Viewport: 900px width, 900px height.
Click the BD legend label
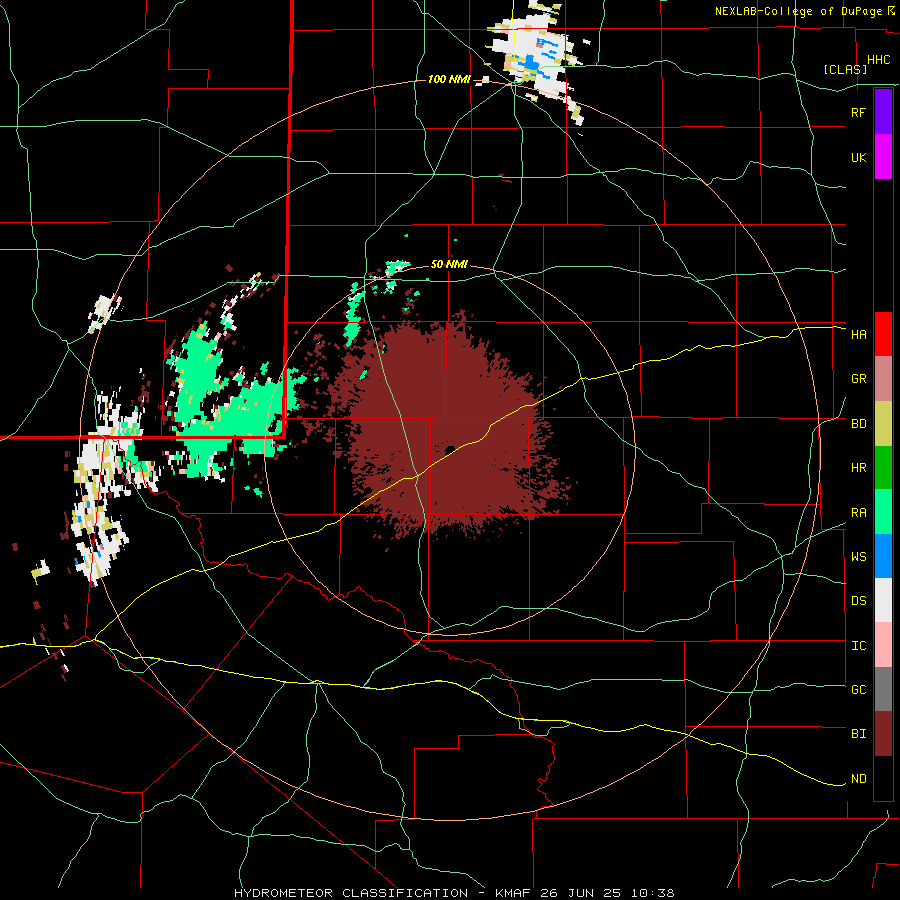tap(858, 424)
